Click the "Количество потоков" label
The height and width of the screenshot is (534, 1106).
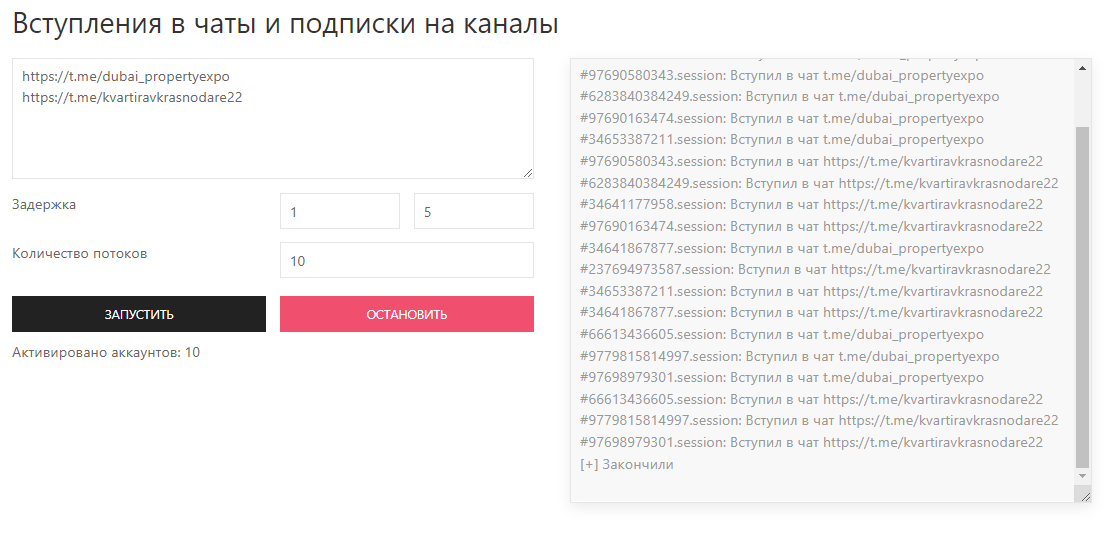click(80, 253)
